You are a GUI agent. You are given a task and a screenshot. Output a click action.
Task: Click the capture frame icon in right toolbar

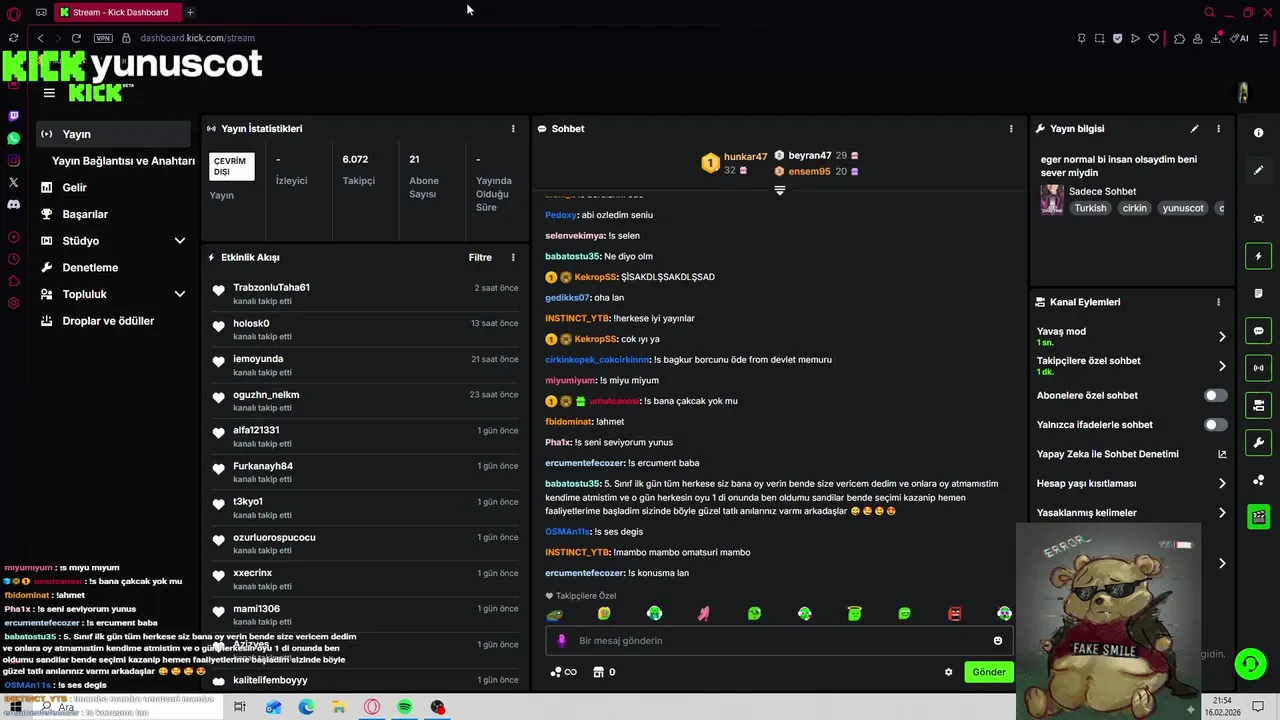(1258, 219)
